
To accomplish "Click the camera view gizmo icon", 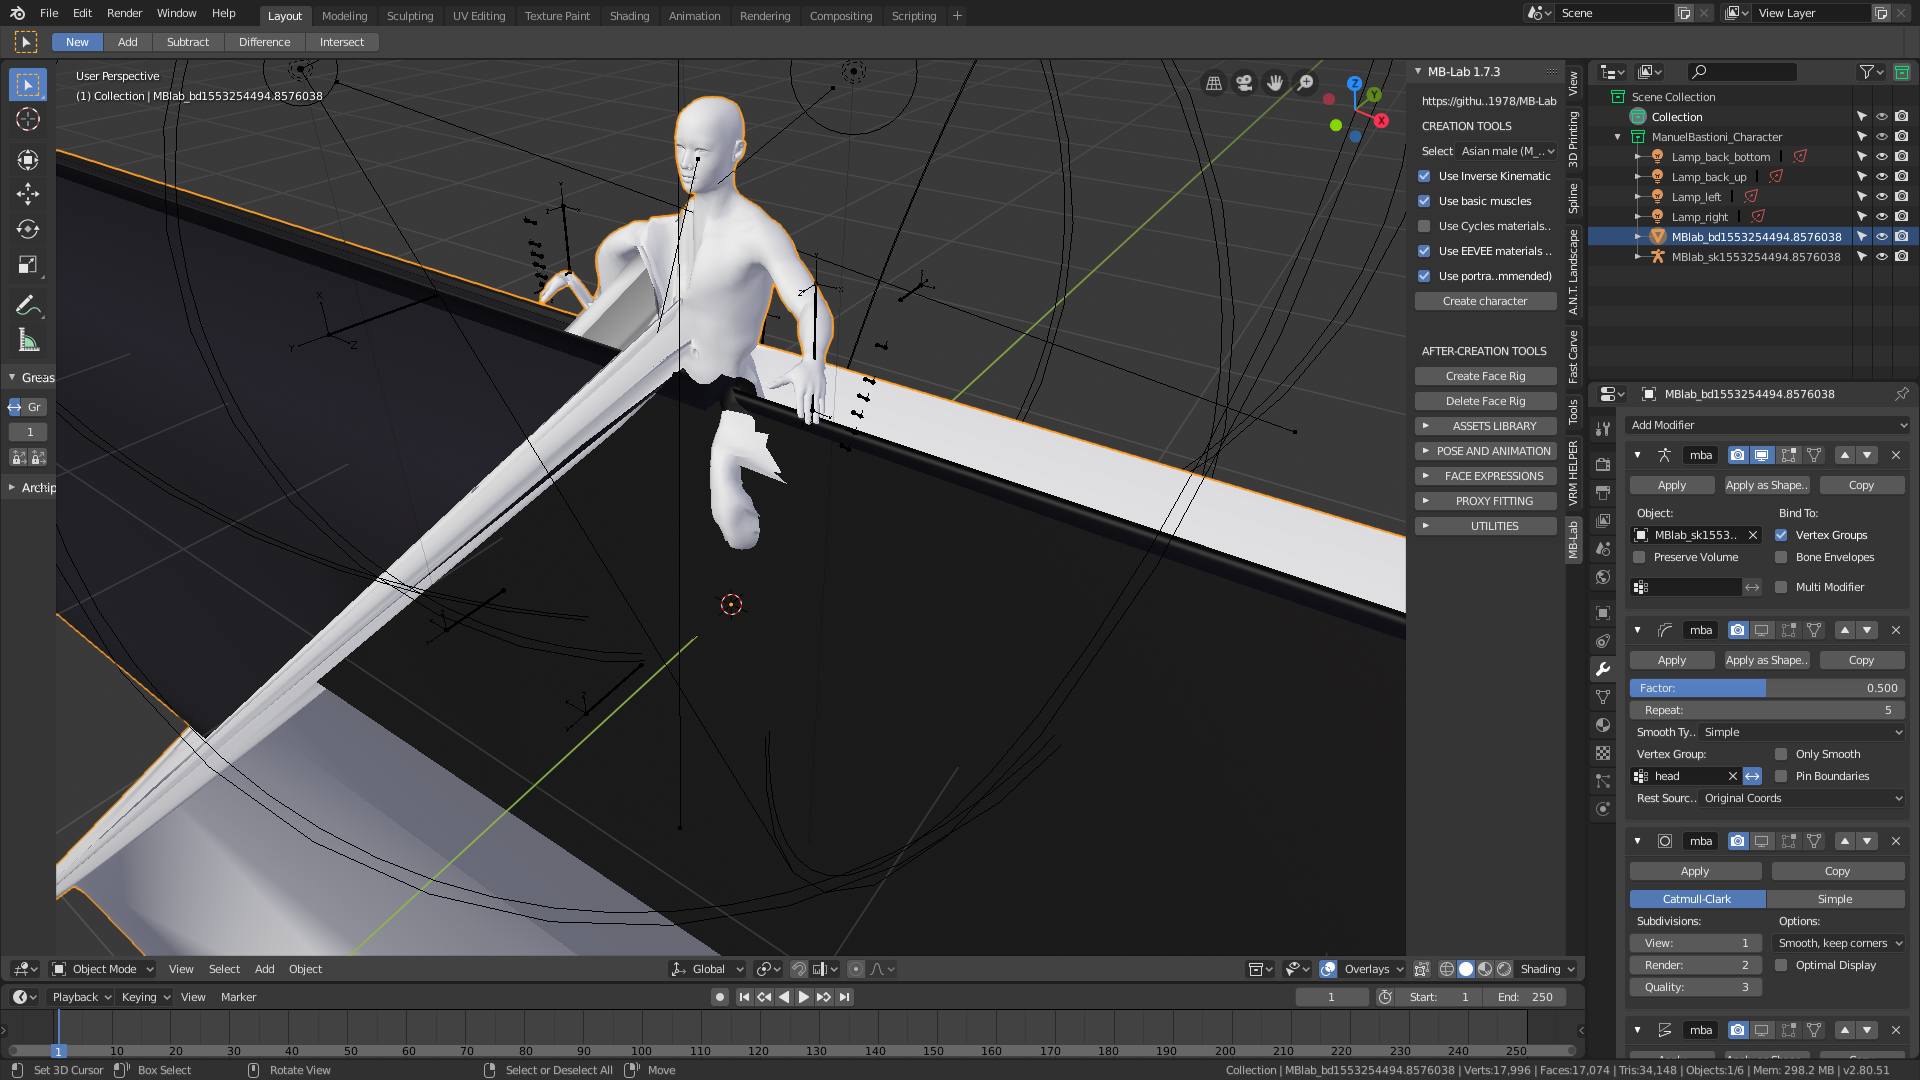I will [x=1244, y=83].
